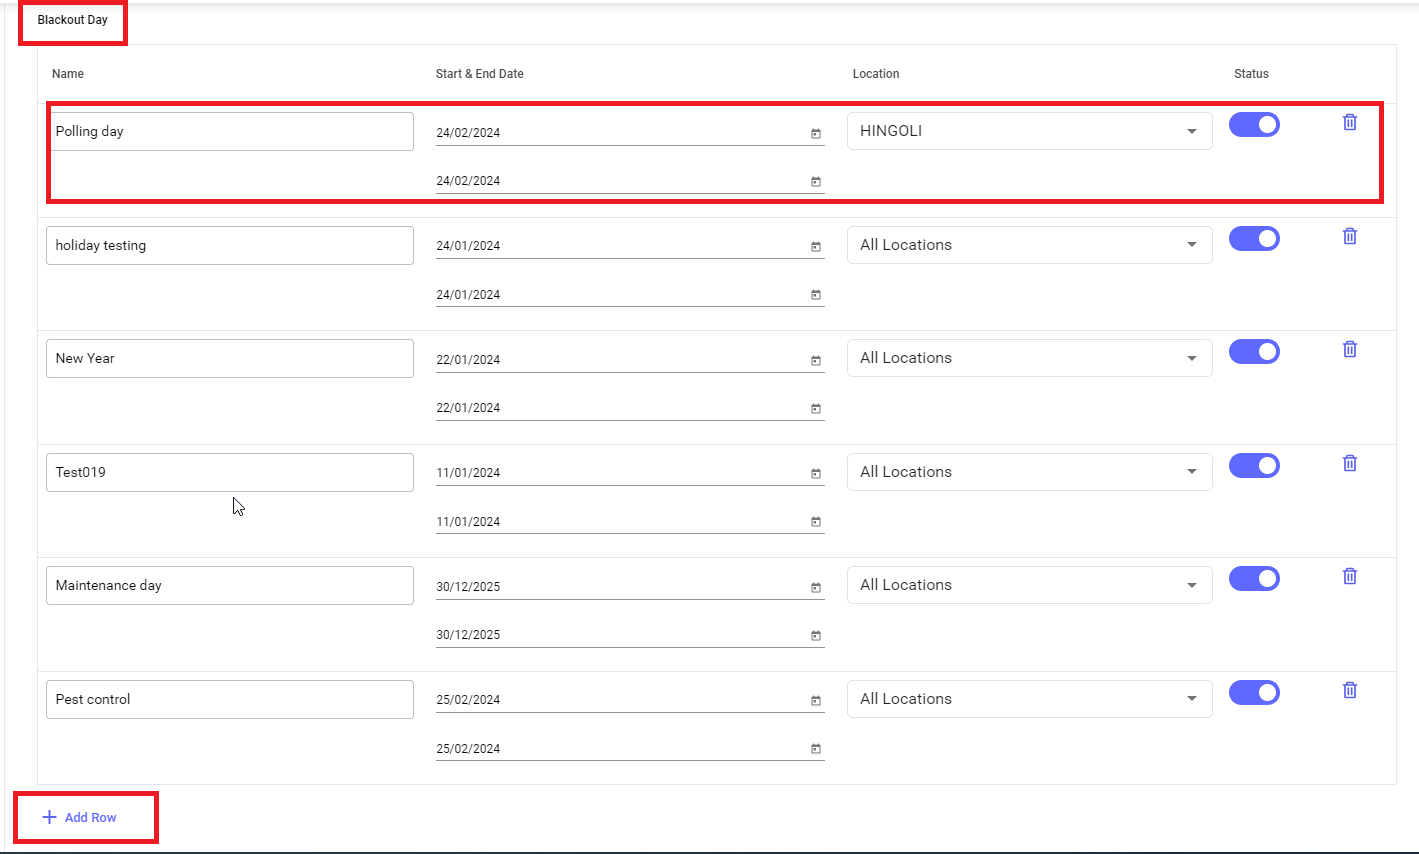Image resolution: width=1419 pixels, height=854 pixels.
Task: Open Pest control location dropdown
Action: point(1029,699)
